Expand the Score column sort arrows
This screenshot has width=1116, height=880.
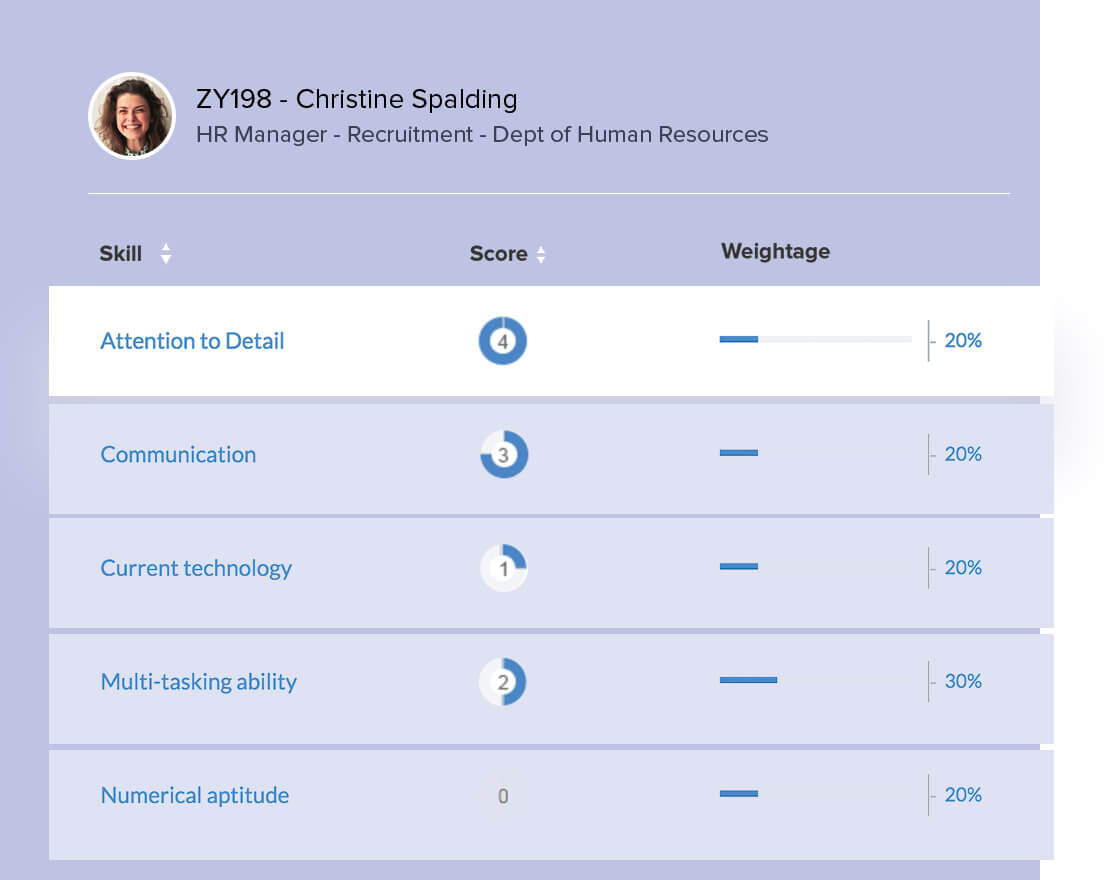click(x=541, y=255)
